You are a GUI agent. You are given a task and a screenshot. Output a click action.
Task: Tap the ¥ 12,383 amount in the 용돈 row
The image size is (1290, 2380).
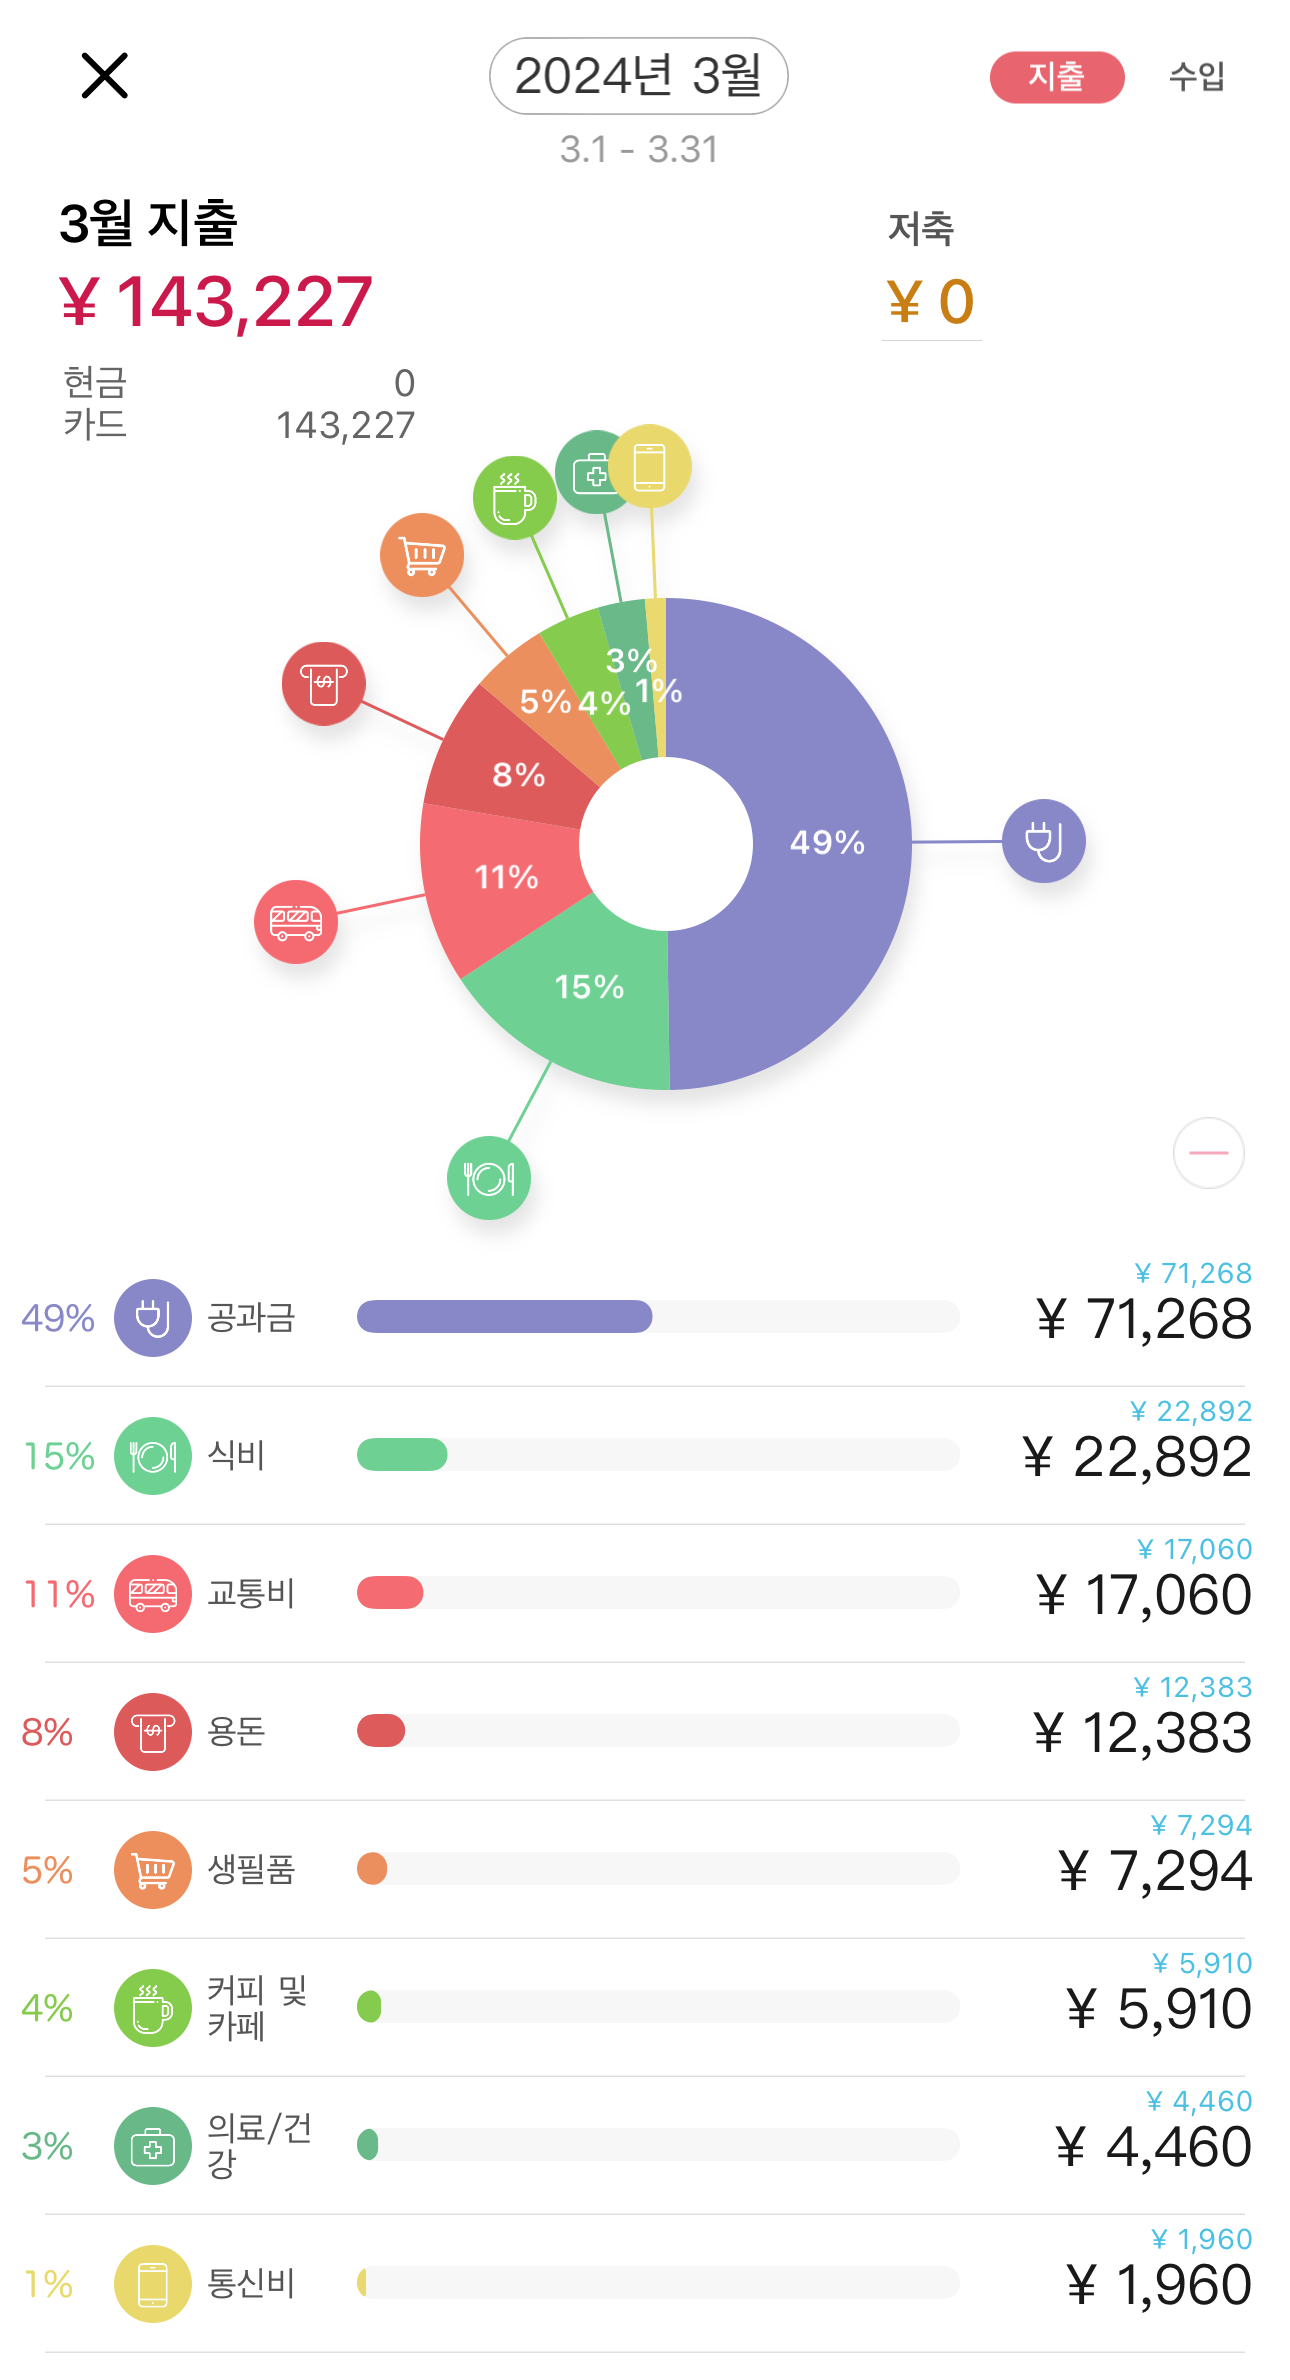tap(1142, 1733)
